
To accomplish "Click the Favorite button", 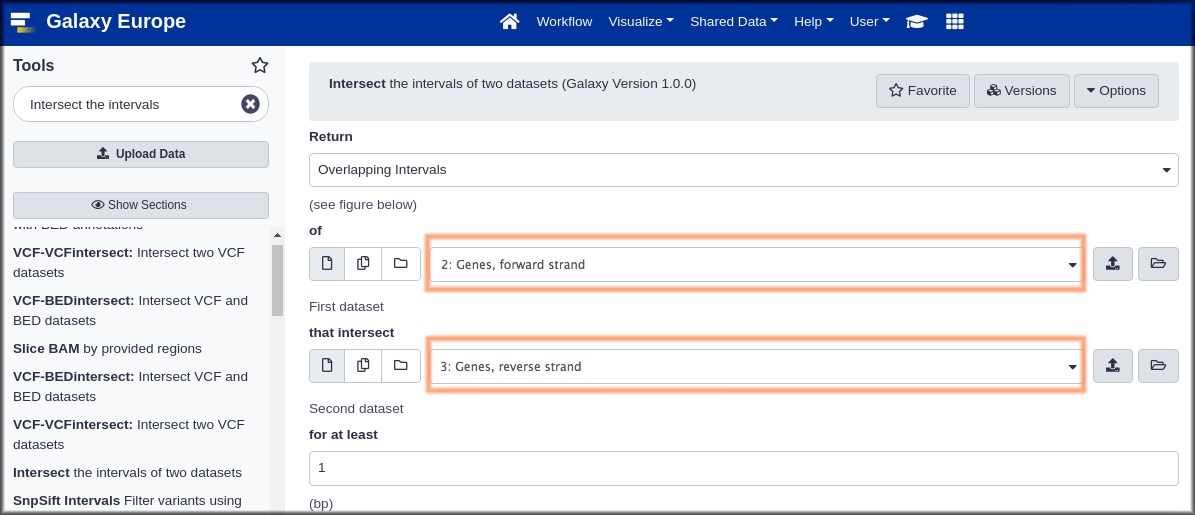I will tap(923, 91).
